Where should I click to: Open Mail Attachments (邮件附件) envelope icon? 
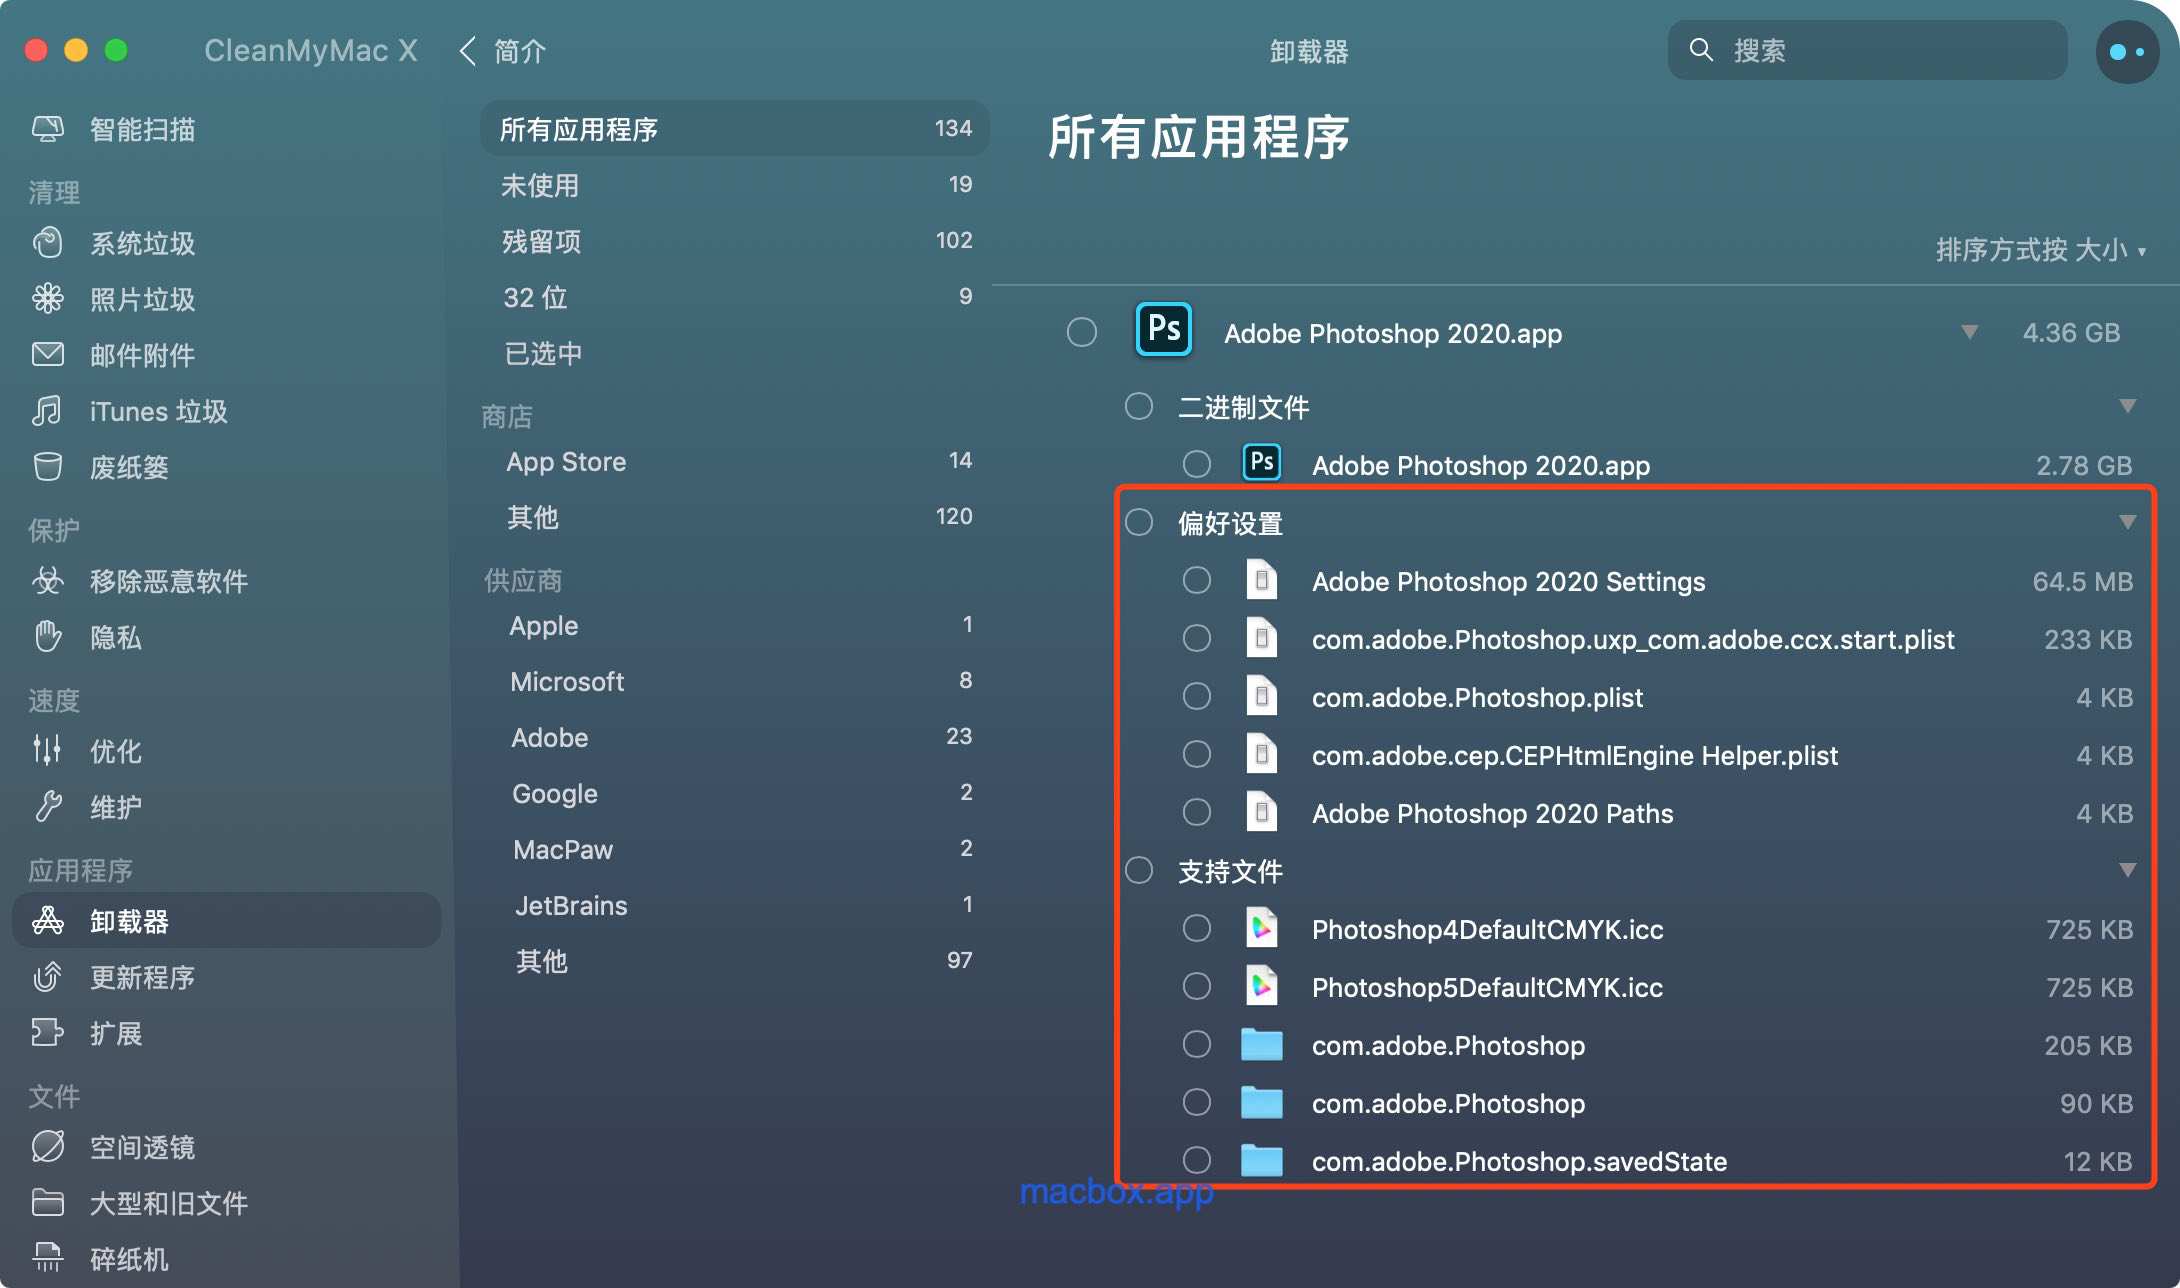[48, 354]
